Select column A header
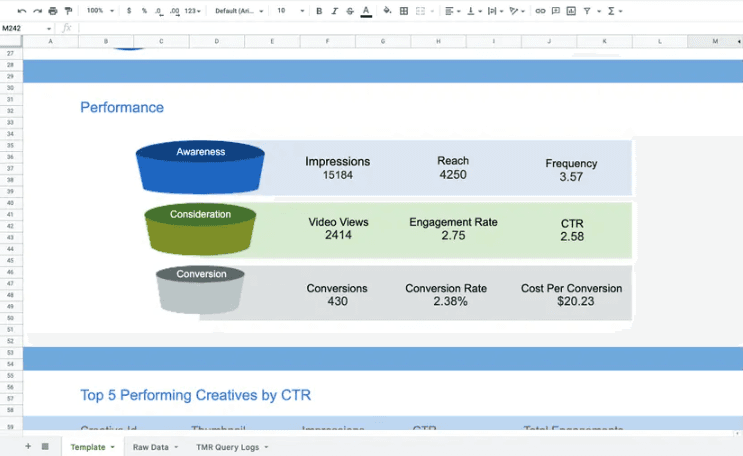The height and width of the screenshot is (456, 743). (50, 41)
